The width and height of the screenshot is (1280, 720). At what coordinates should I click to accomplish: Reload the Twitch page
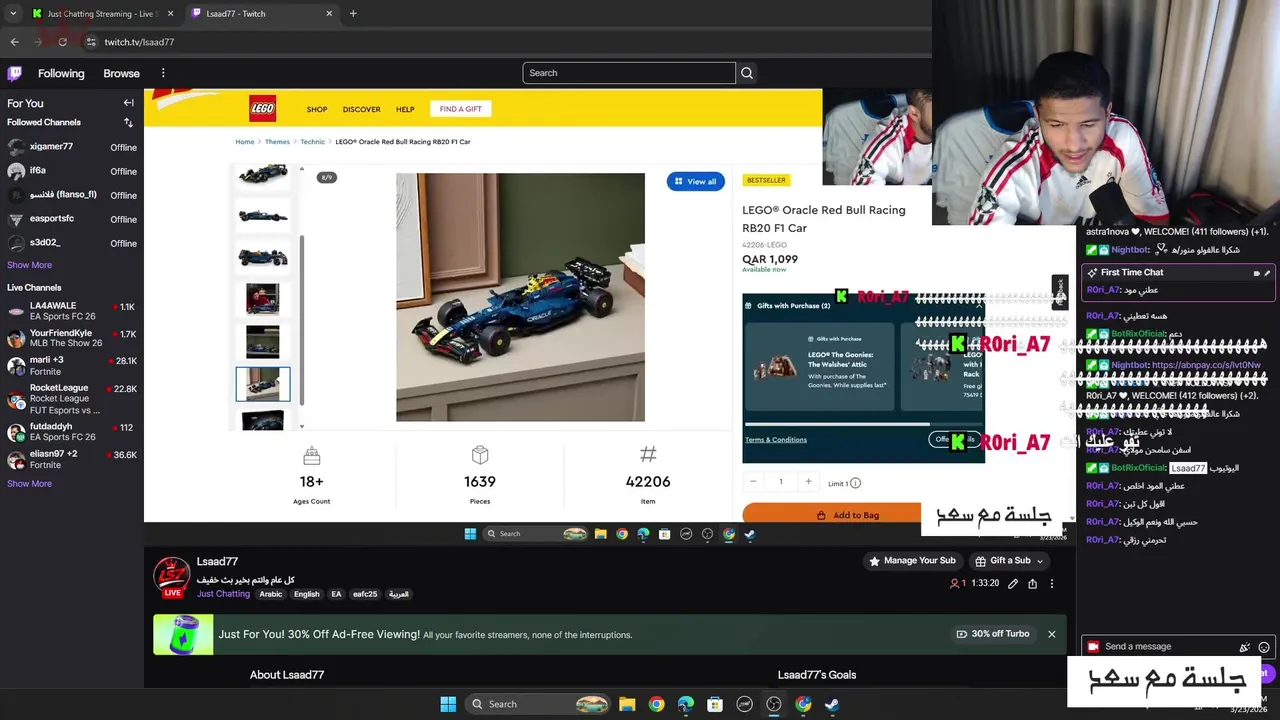(x=62, y=42)
